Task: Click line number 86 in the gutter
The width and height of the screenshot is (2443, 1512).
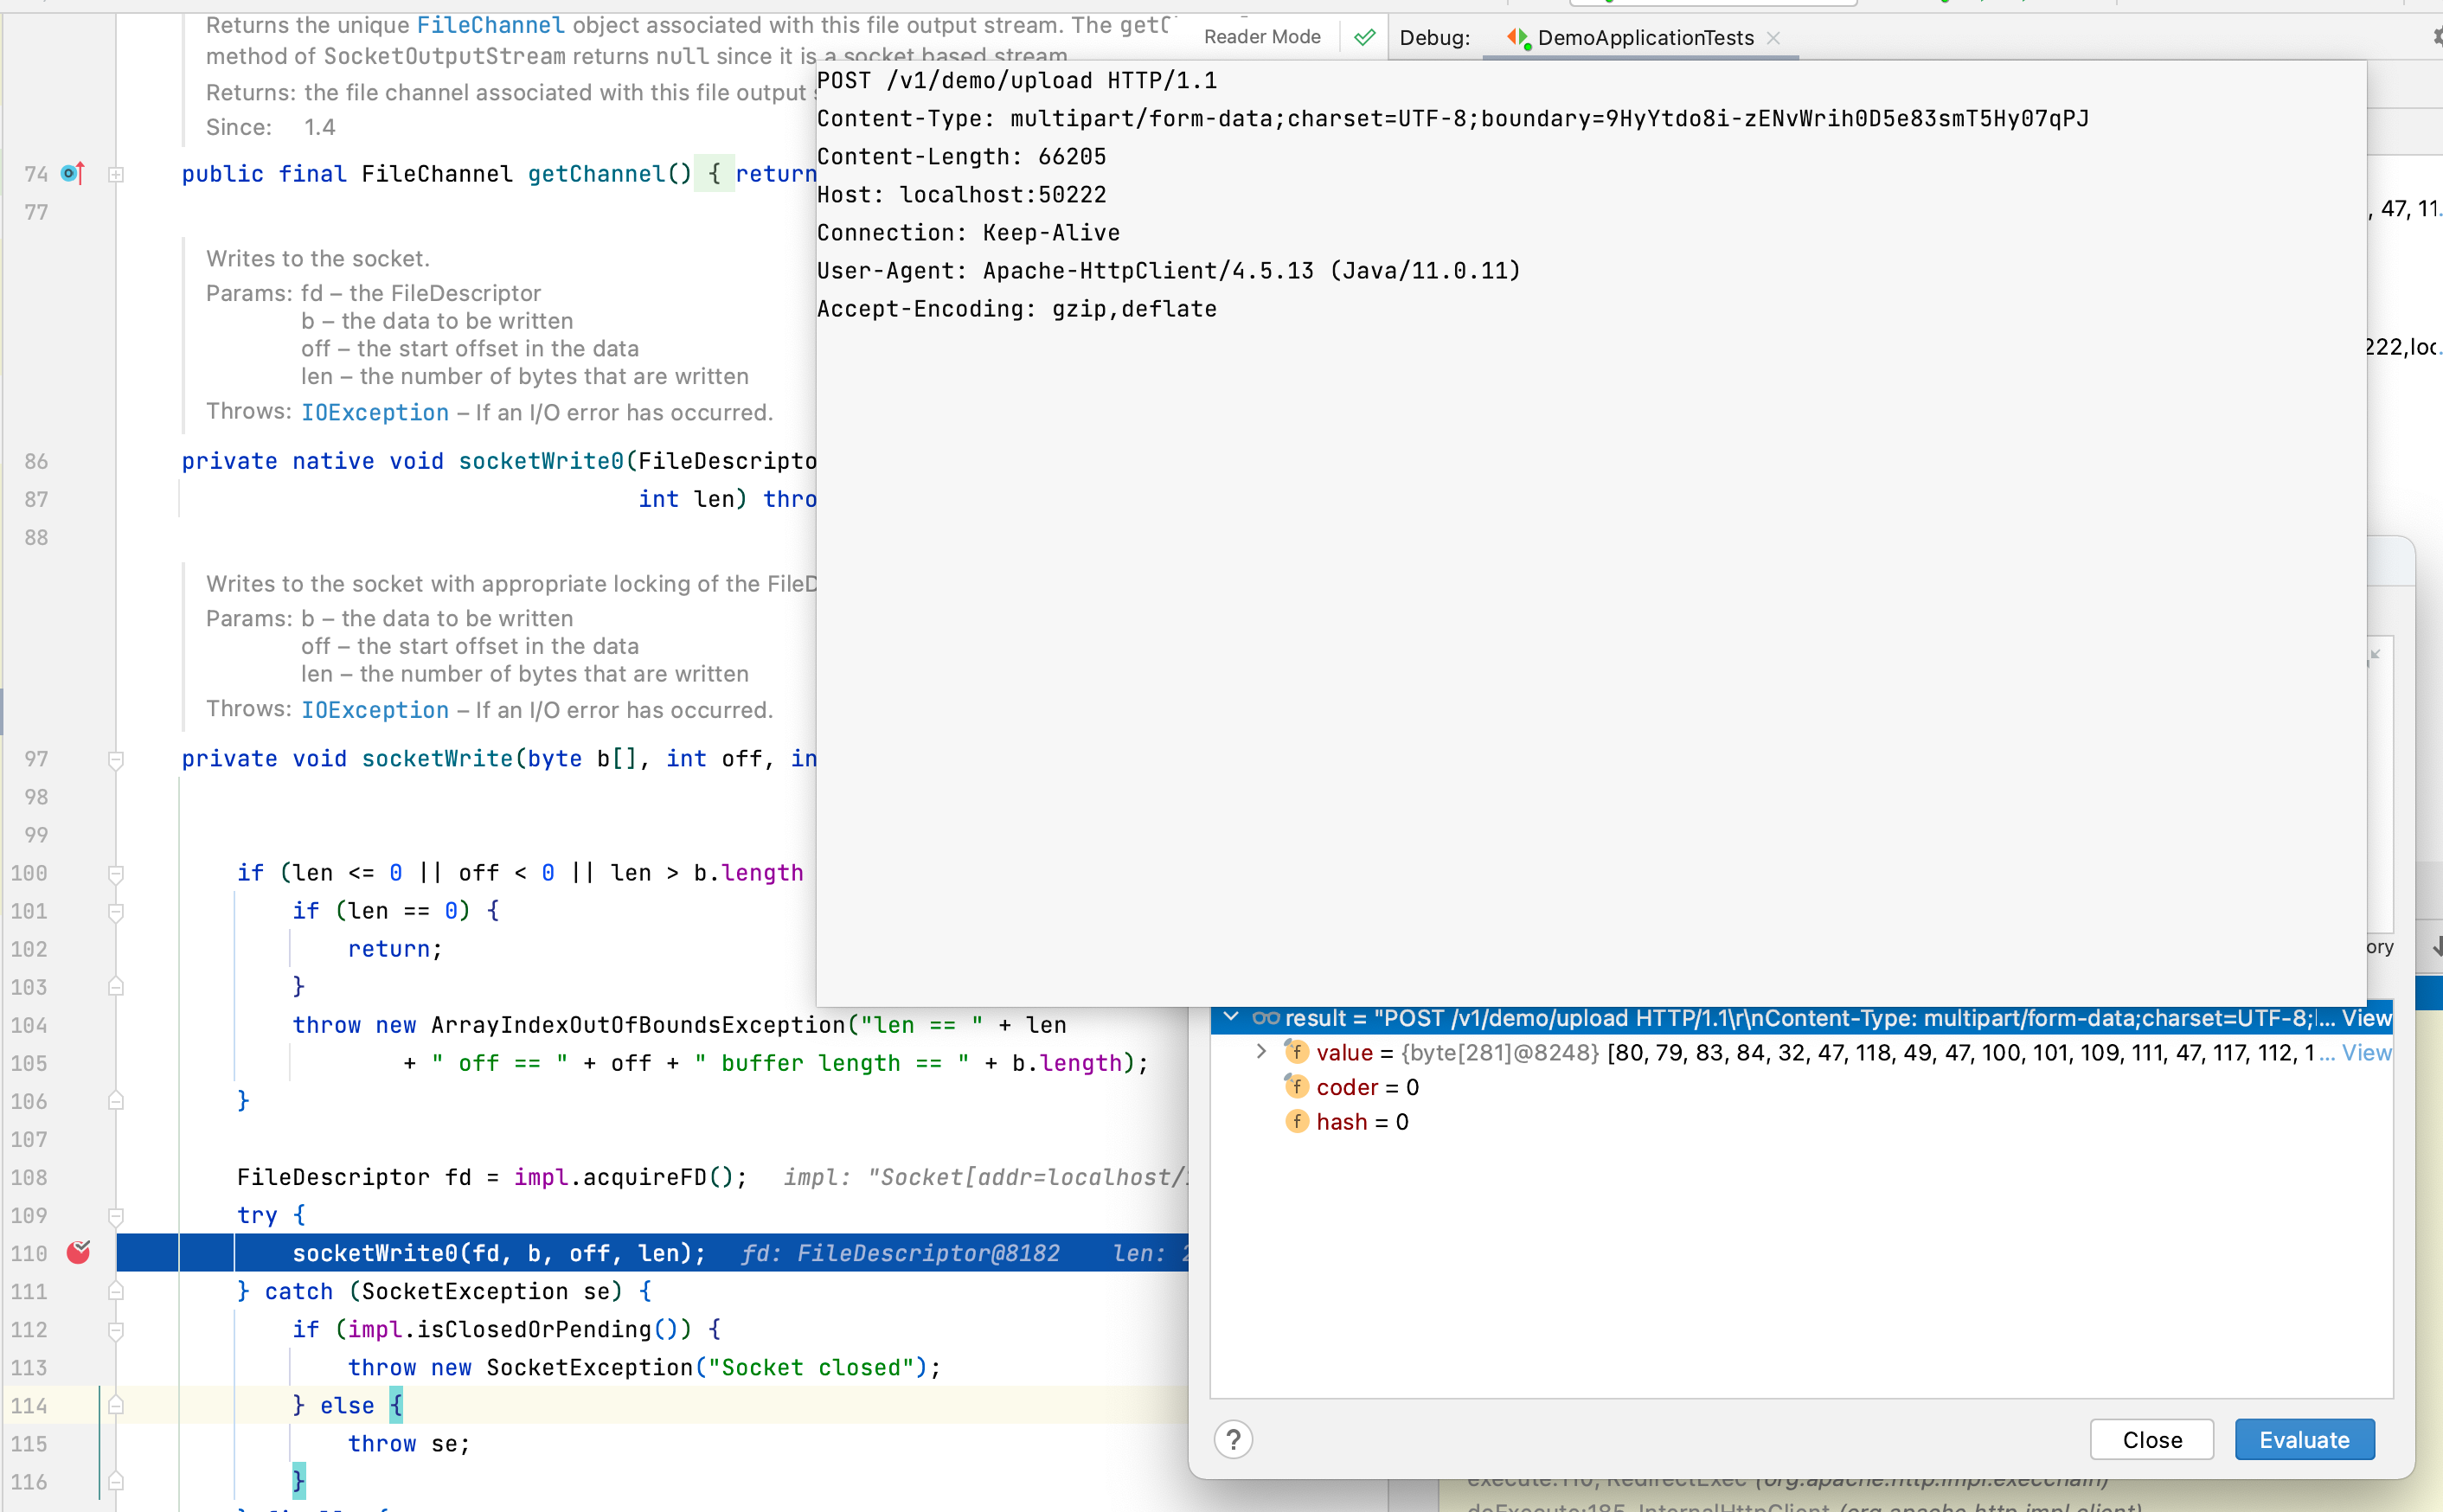Action: pos(37,461)
